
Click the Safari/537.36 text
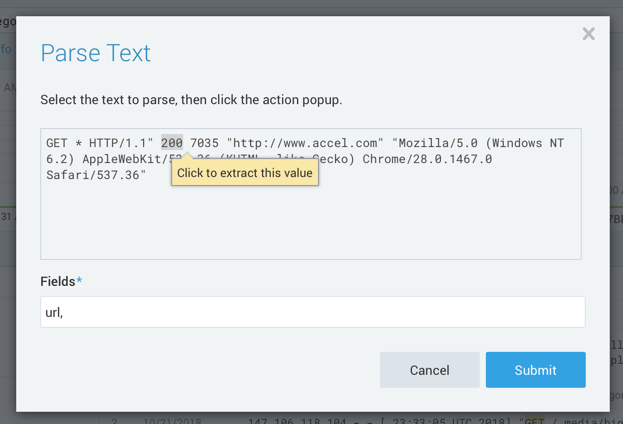(96, 175)
